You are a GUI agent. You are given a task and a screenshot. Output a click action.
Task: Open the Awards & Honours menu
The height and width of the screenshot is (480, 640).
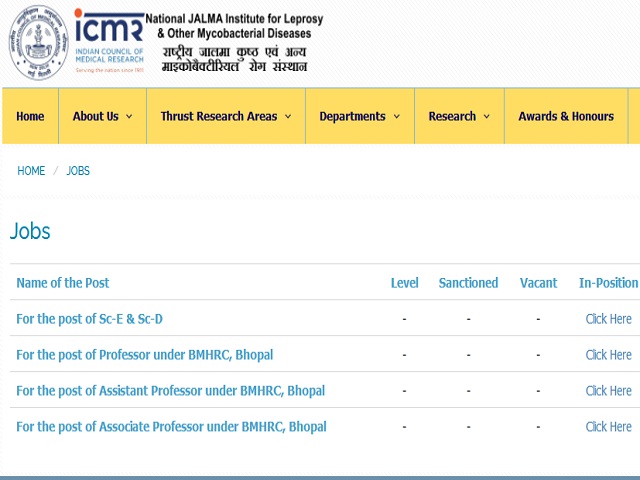click(566, 116)
